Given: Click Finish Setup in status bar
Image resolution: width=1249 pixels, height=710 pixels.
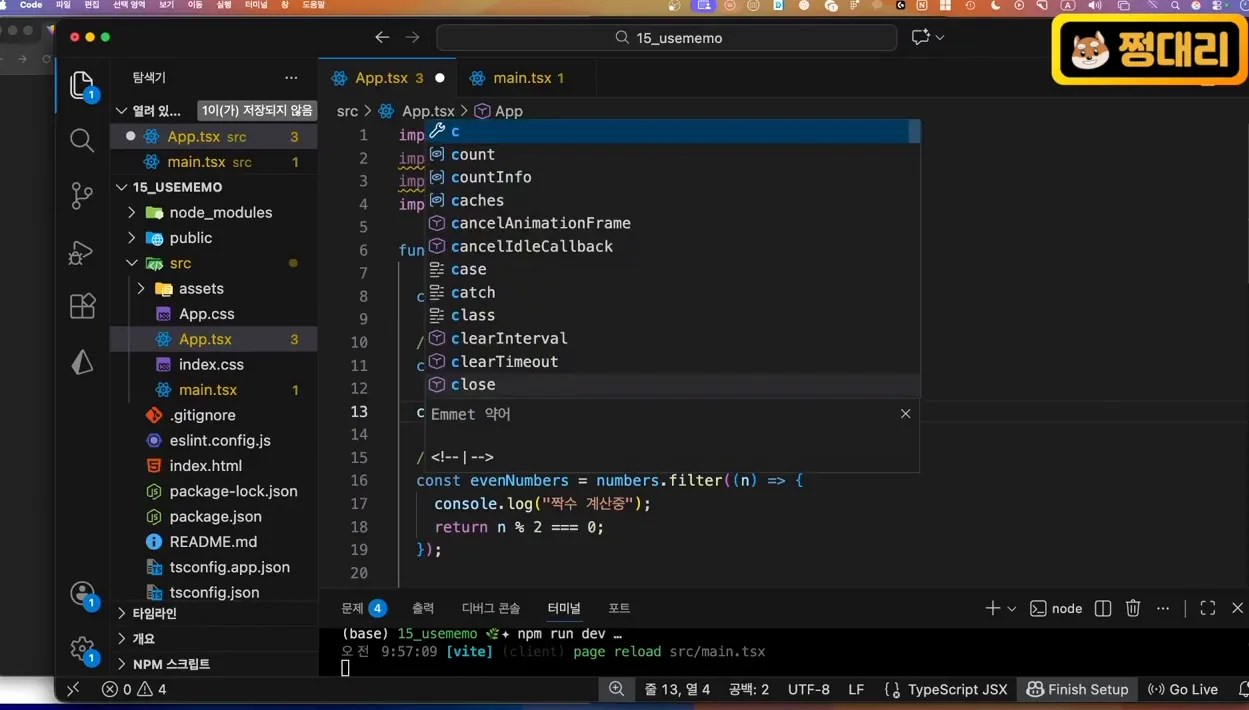Looking at the screenshot, I should pyautogui.click(x=1078, y=689).
